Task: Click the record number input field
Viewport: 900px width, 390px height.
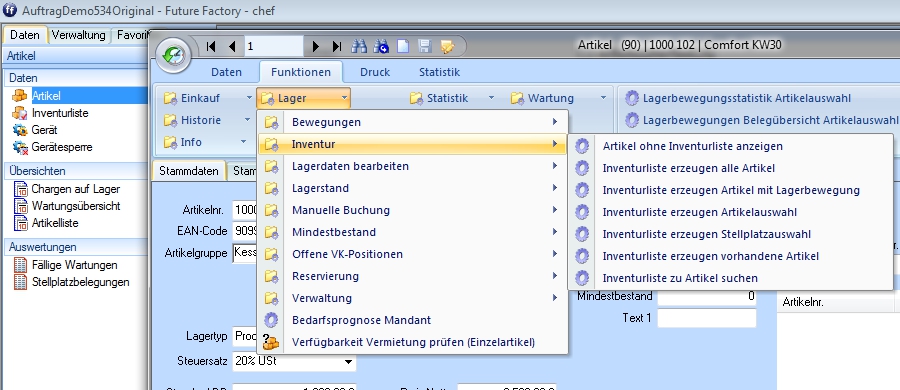Action: click(x=274, y=47)
